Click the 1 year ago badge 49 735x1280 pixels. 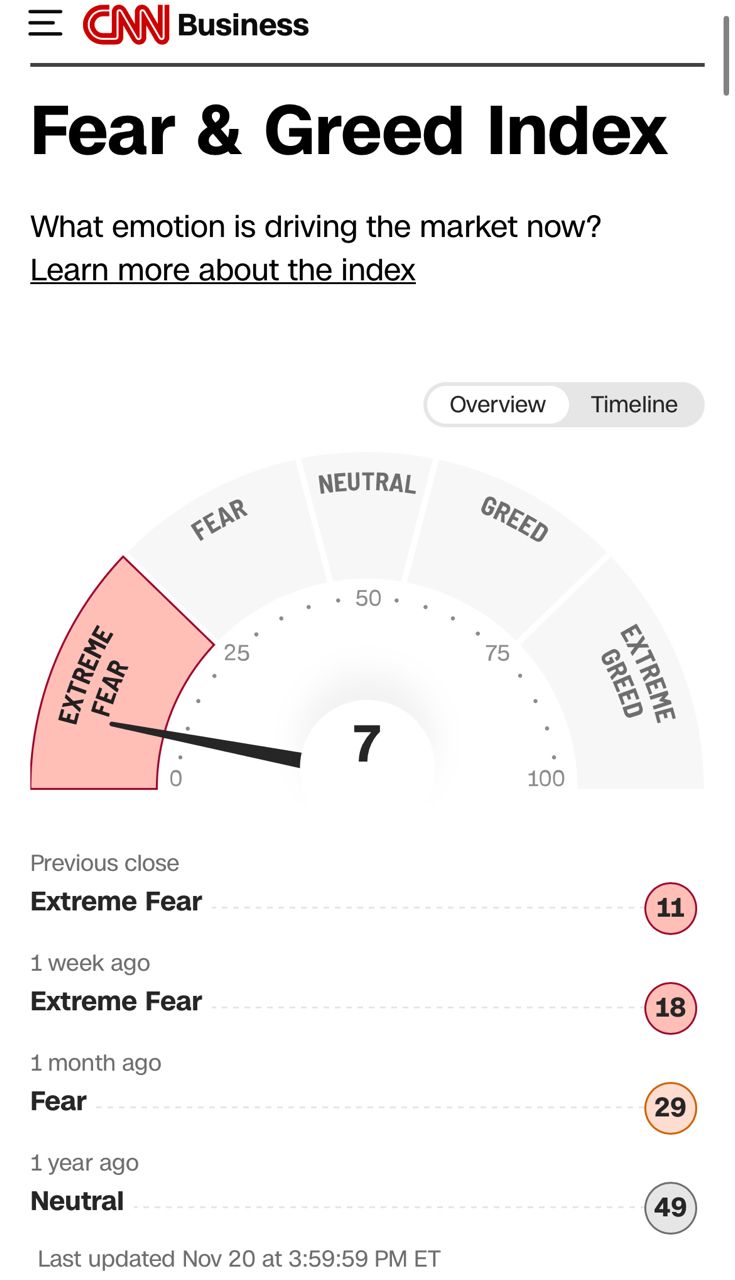pyautogui.click(x=670, y=1207)
